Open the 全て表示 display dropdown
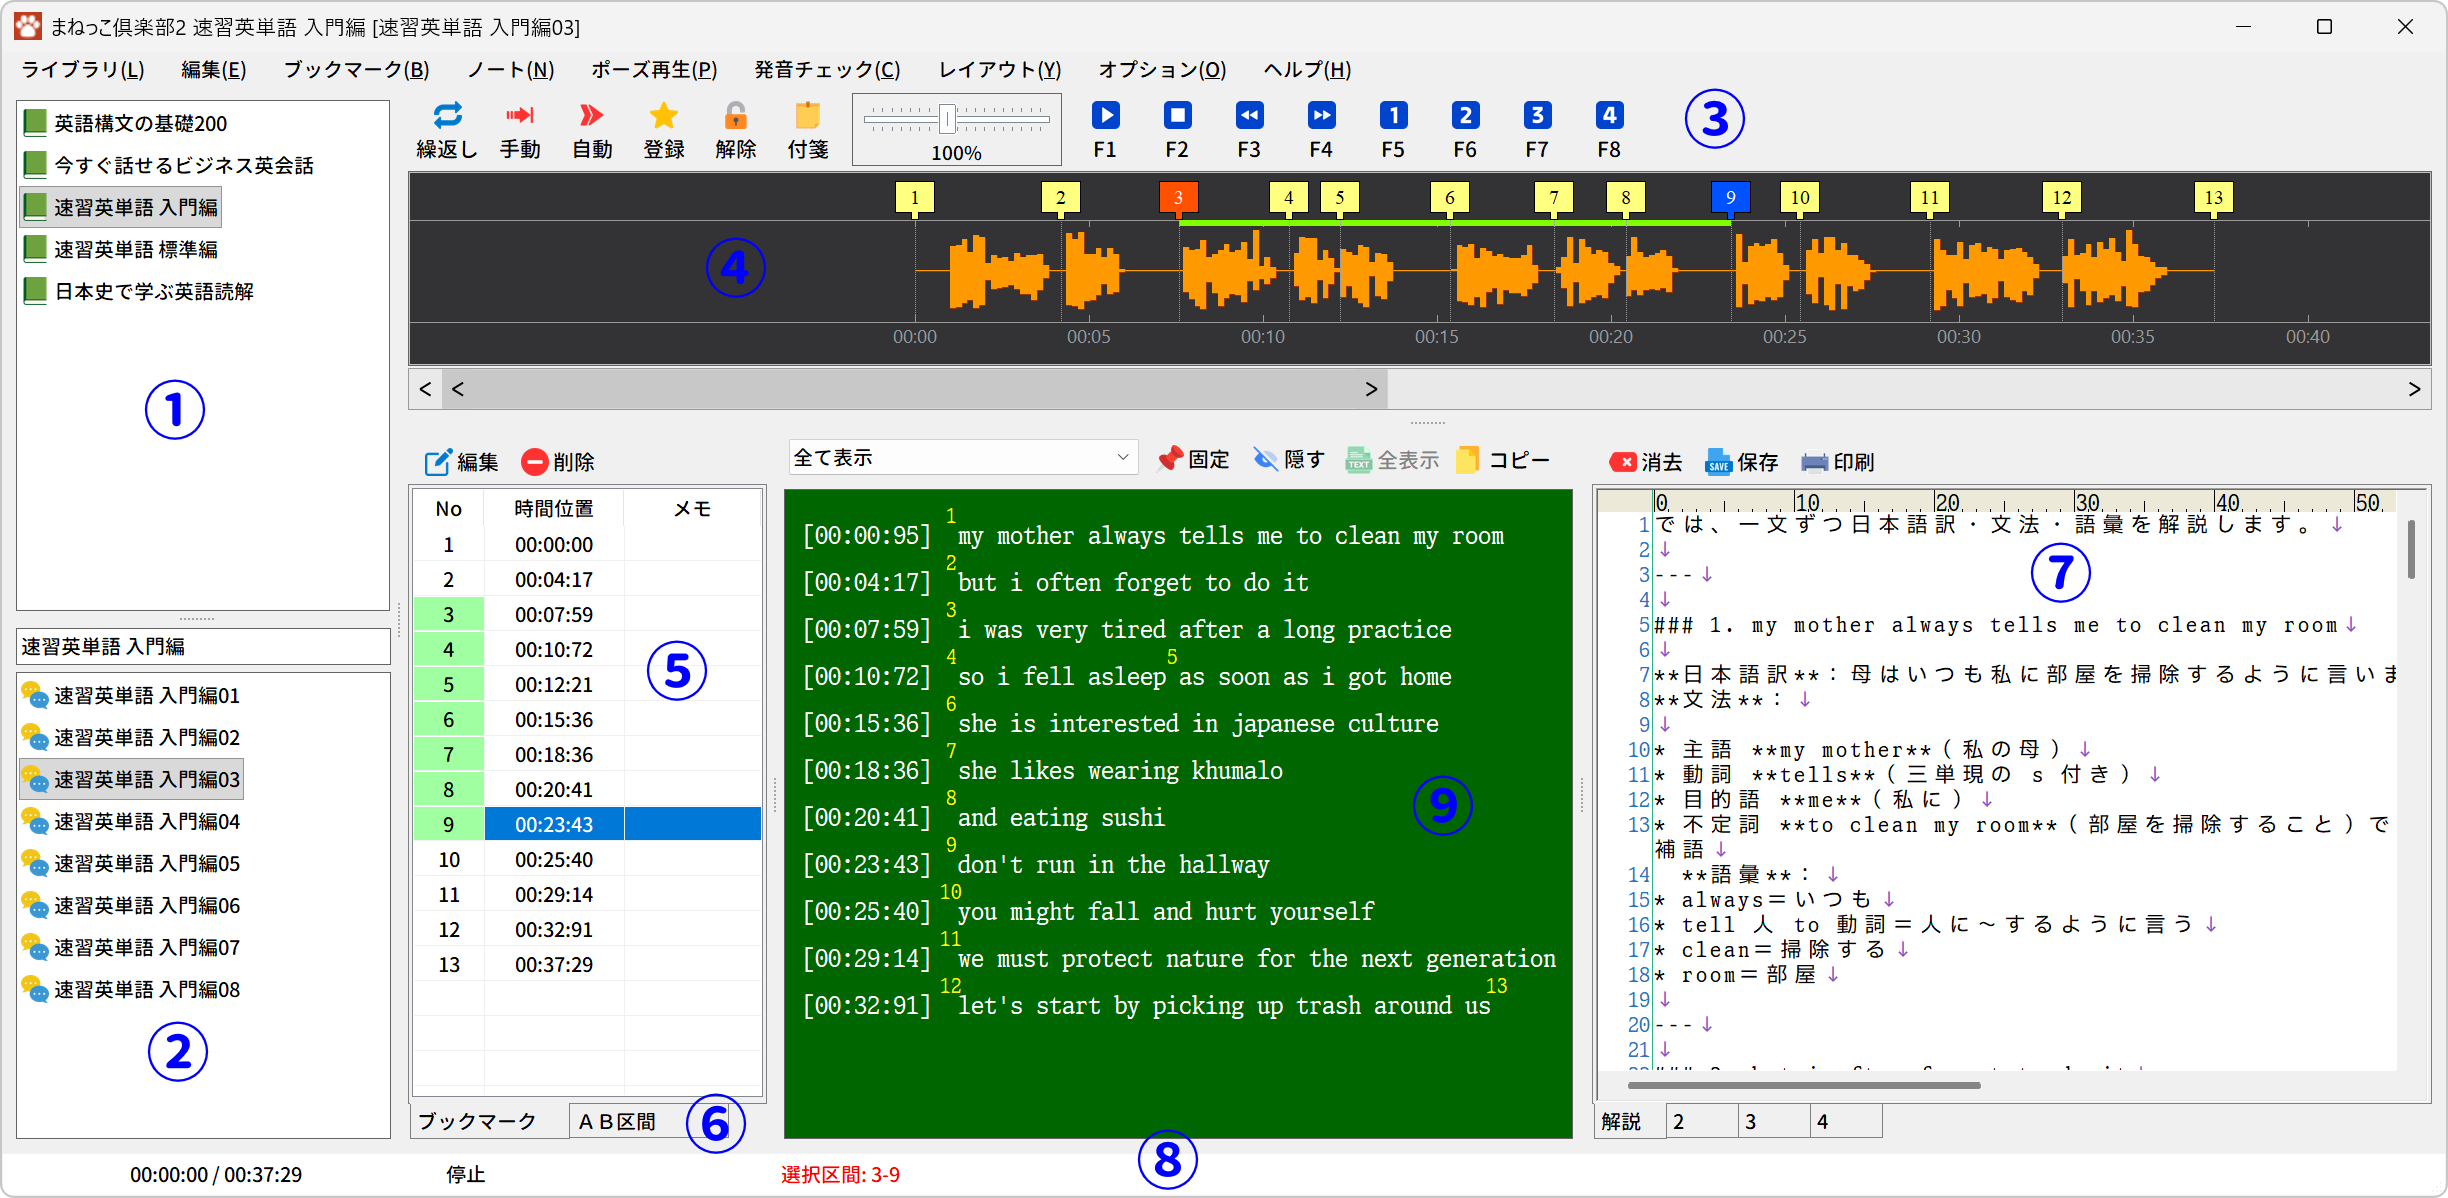 [963, 458]
